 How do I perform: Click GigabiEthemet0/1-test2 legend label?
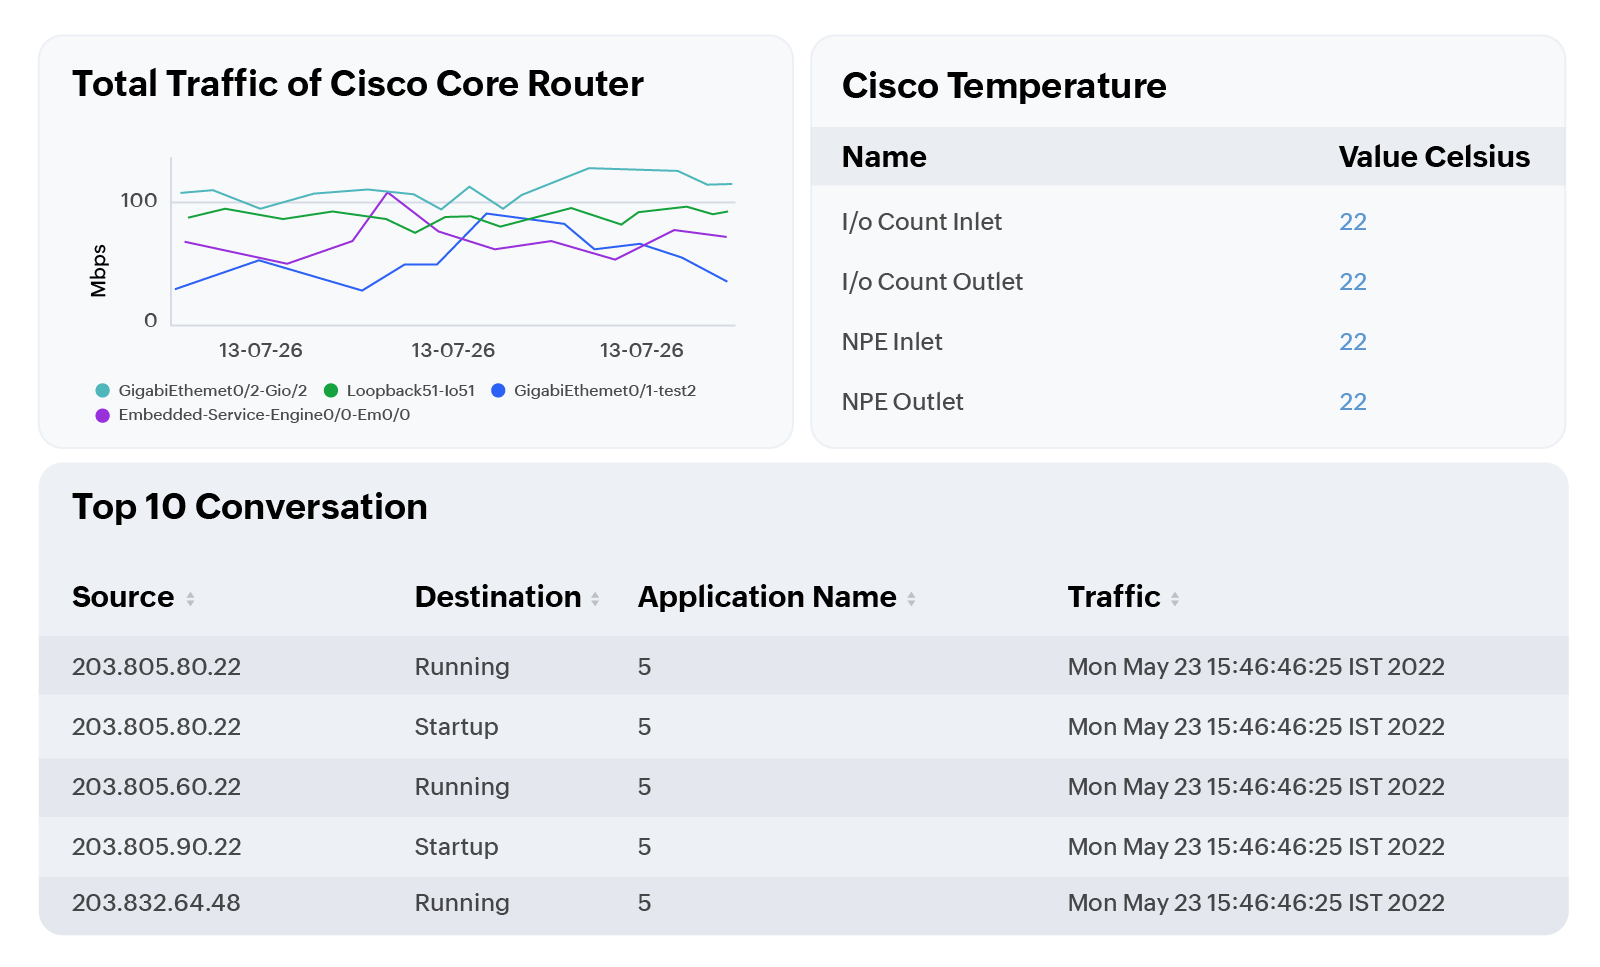tap(605, 391)
